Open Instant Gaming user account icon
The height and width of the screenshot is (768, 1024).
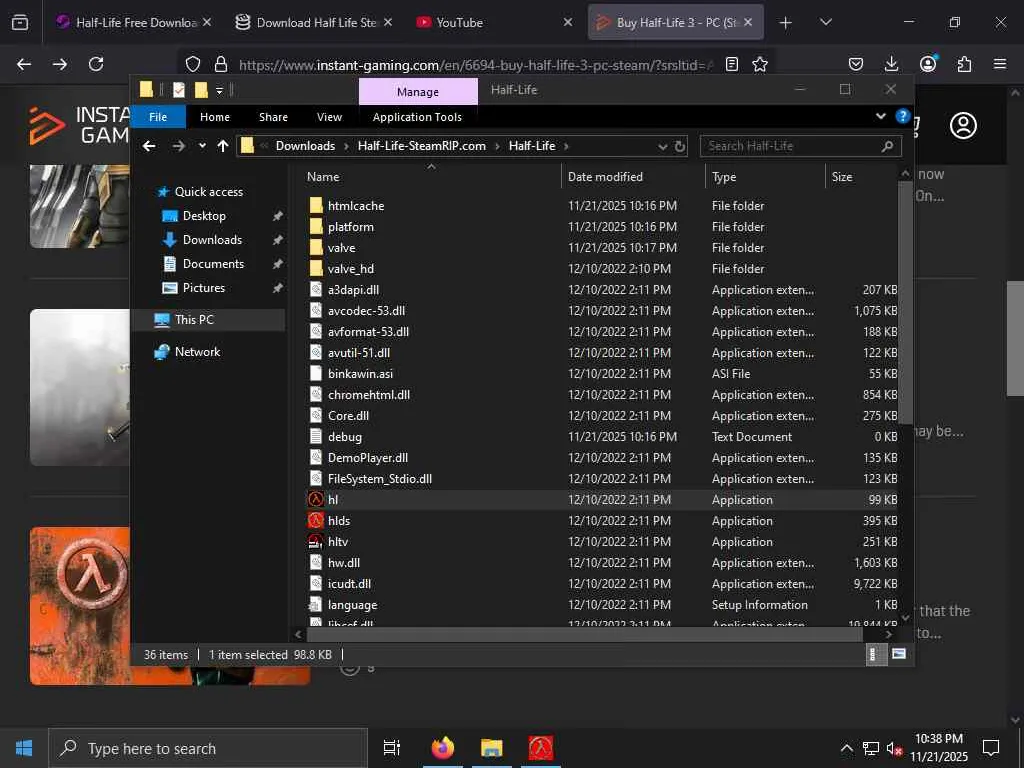tap(963, 125)
